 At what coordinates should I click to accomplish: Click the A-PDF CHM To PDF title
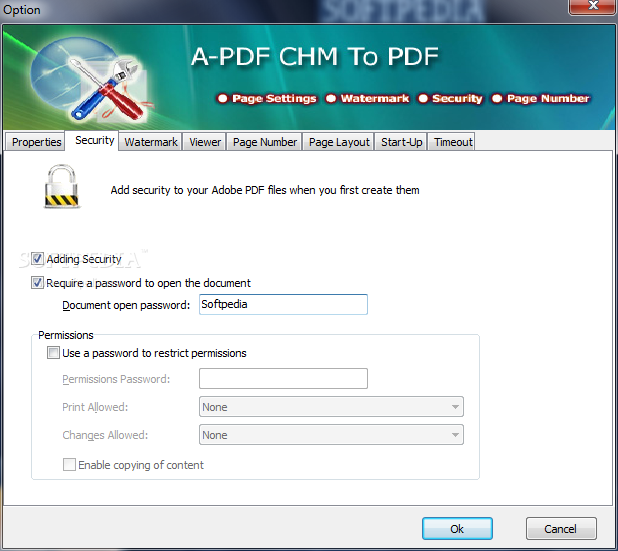pos(315,56)
